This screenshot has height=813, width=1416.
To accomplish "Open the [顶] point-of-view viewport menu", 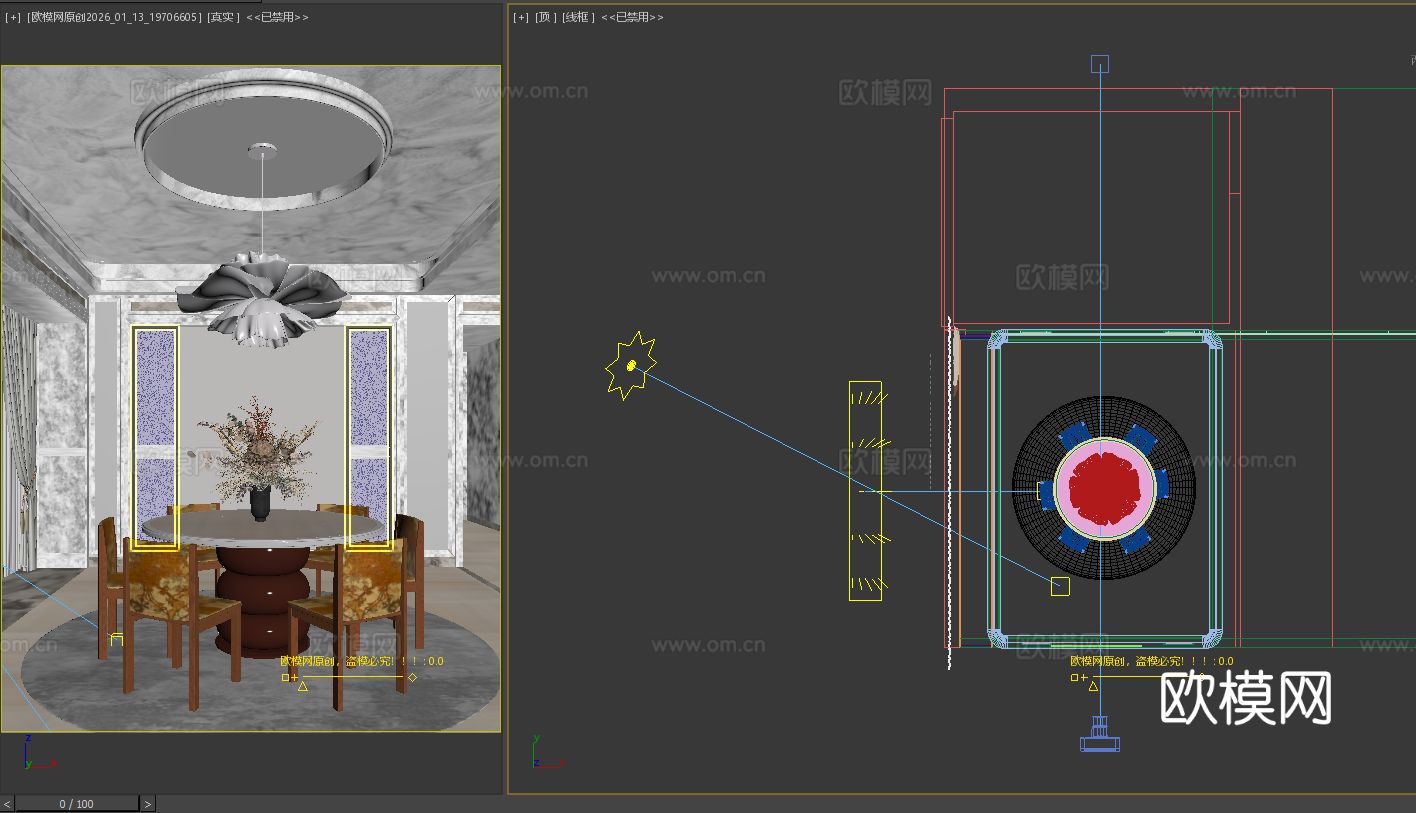I will click(546, 17).
